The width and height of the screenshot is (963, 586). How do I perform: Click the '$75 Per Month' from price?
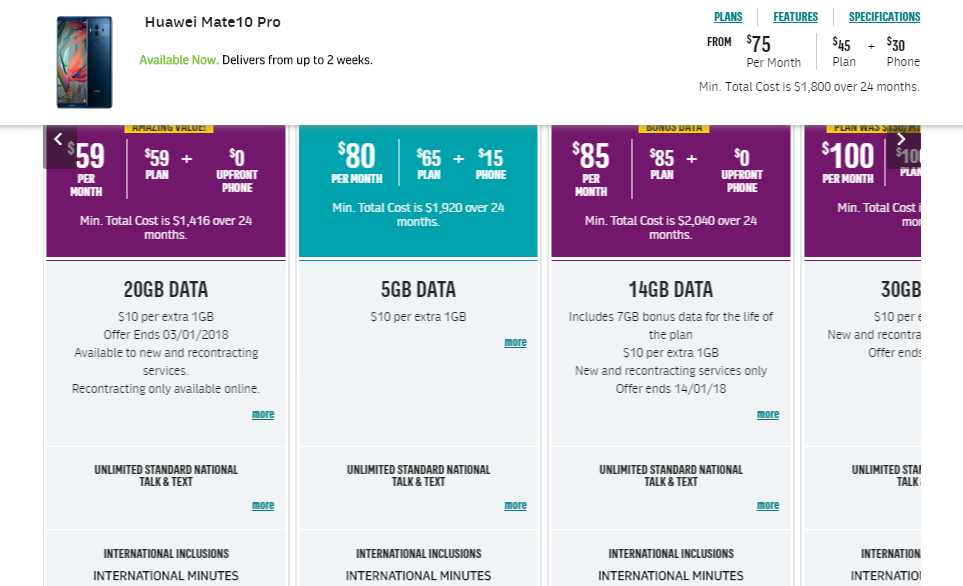click(x=773, y=51)
